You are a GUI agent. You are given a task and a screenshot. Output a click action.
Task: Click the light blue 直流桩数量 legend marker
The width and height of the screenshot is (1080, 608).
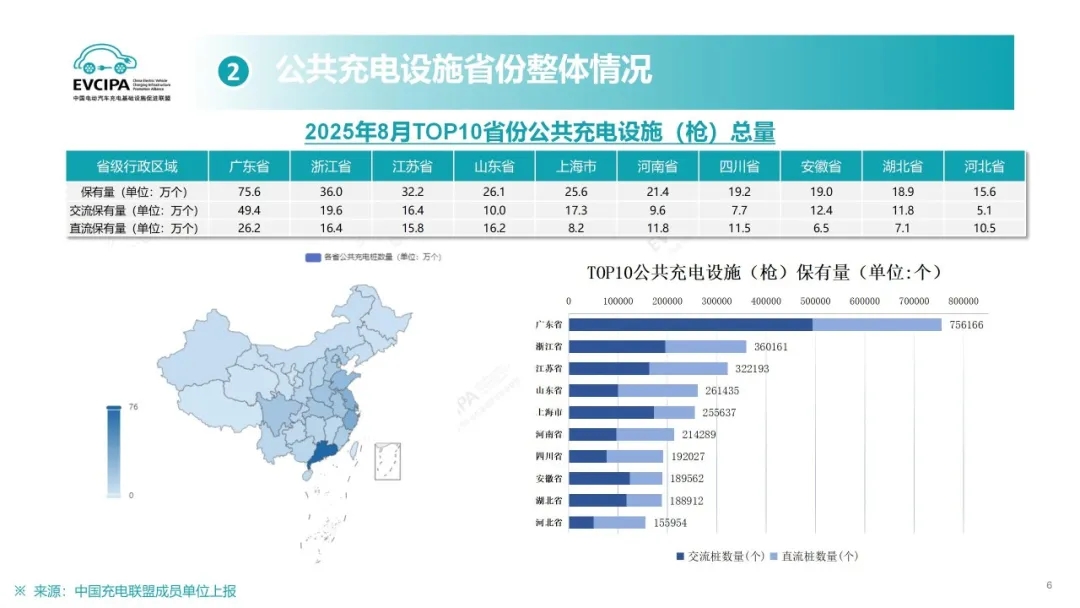point(774,556)
